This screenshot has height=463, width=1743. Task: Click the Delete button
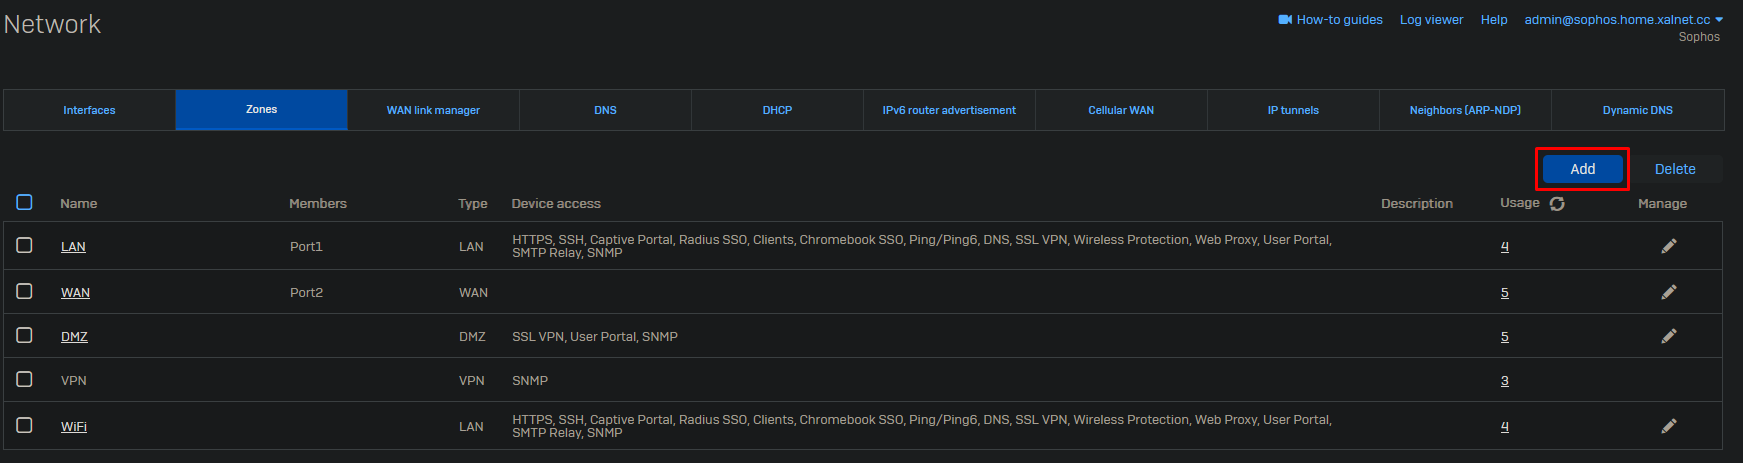[x=1674, y=169]
